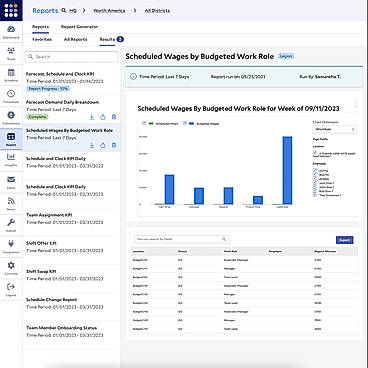
Task: Click the info icon beside Time Period banner
Action: (x=133, y=77)
